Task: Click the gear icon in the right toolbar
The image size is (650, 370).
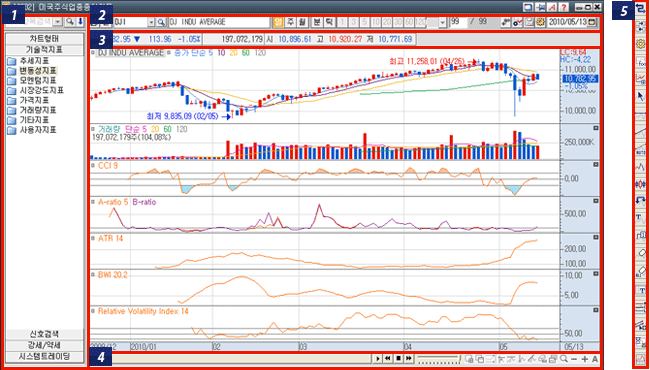Action: (x=640, y=44)
